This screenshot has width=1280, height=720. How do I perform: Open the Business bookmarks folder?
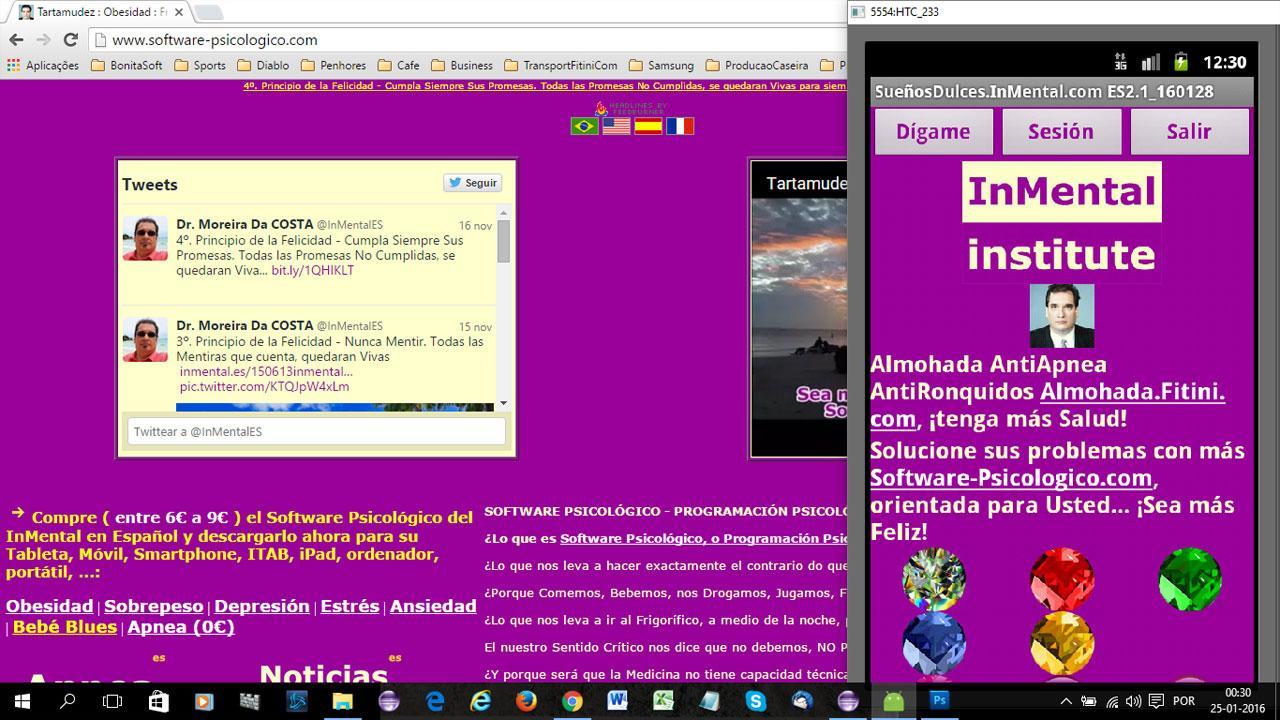click(x=462, y=65)
